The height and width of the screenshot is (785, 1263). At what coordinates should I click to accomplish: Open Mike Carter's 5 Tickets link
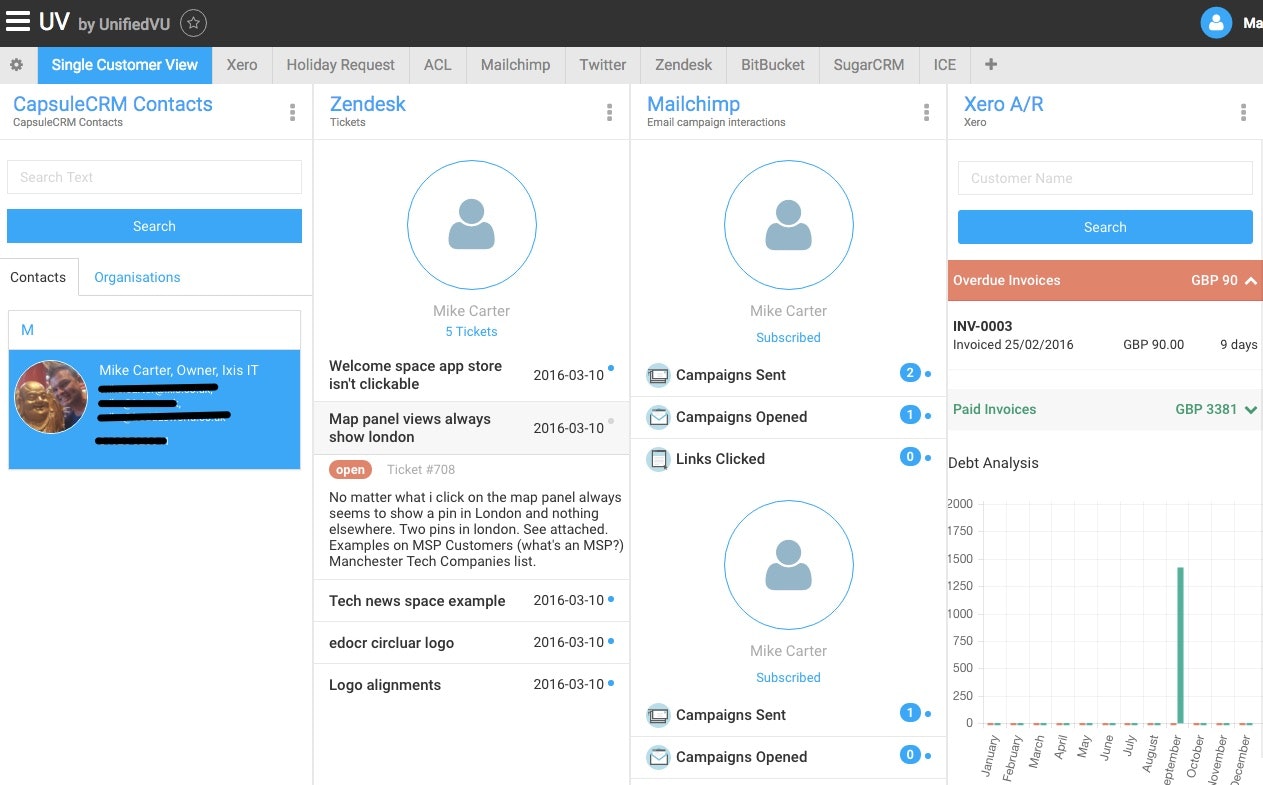[x=471, y=331]
